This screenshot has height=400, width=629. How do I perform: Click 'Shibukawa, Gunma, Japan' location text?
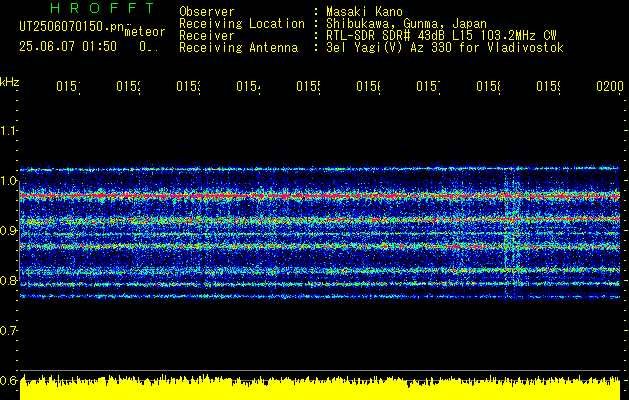point(406,24)
